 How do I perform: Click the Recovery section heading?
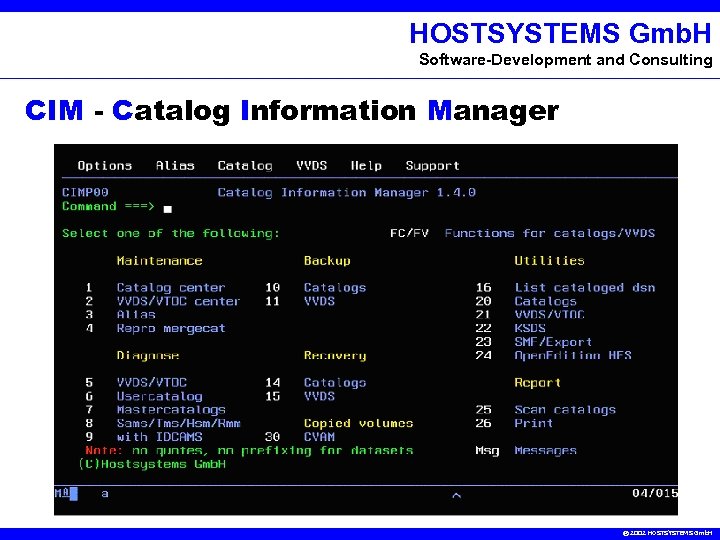[x=335, y=355]
